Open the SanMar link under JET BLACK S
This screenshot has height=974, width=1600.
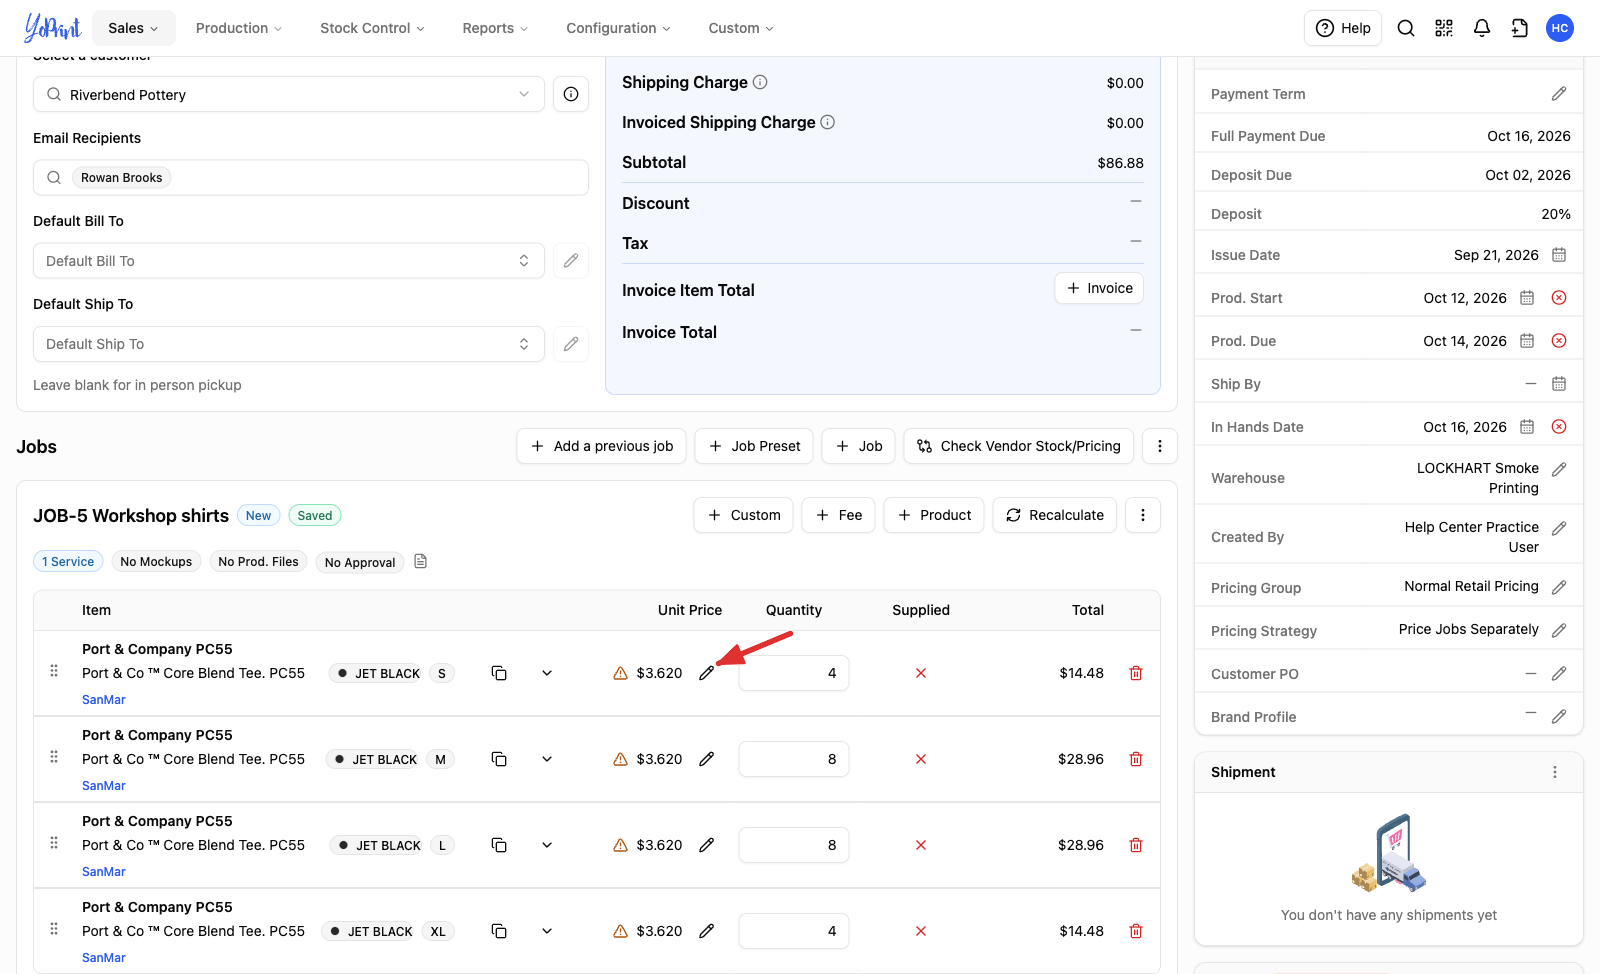(104, 700)
